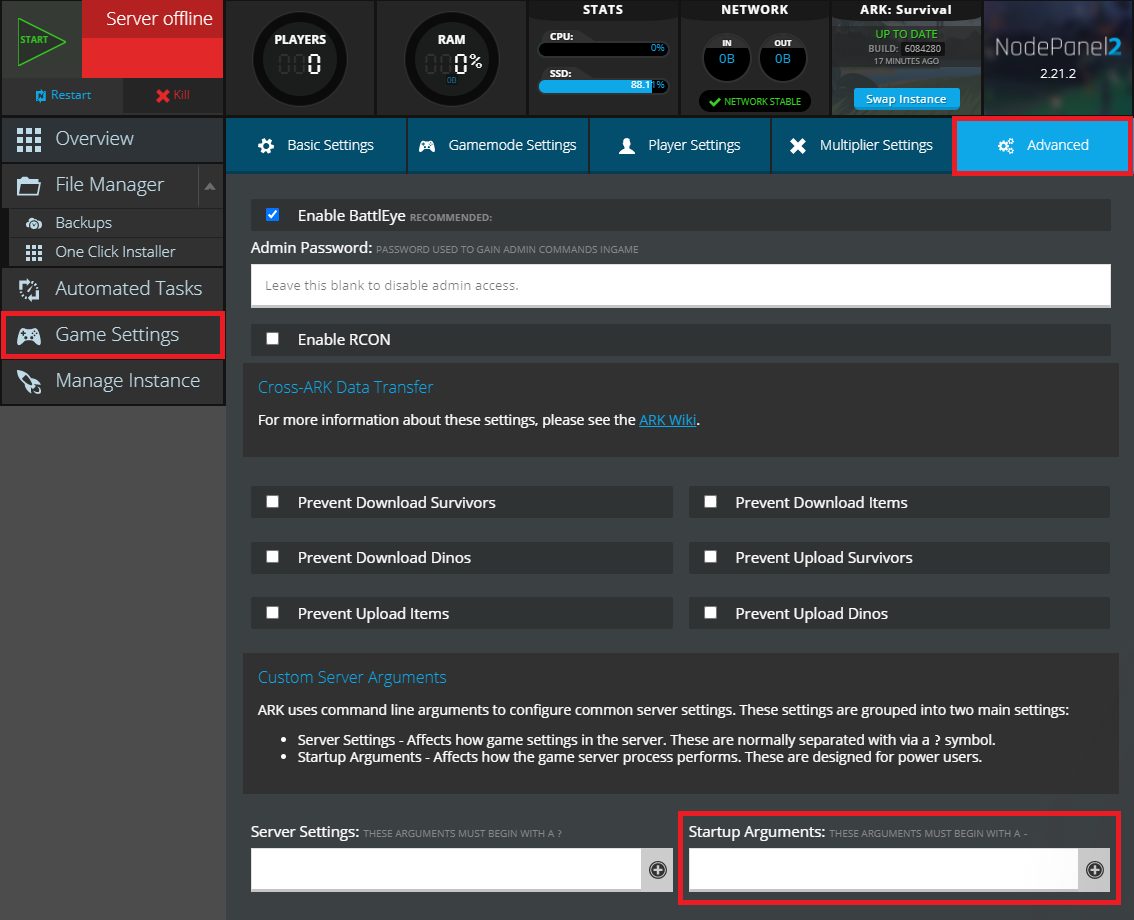This screenshot has width=1134, height=920.
Task: Click the plus icon beside Startup Arguments field
Action: point(1095,869)
